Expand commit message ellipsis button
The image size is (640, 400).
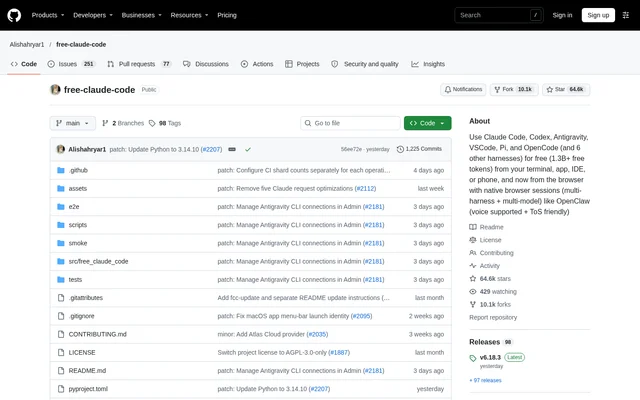click(x=232, y=149)
